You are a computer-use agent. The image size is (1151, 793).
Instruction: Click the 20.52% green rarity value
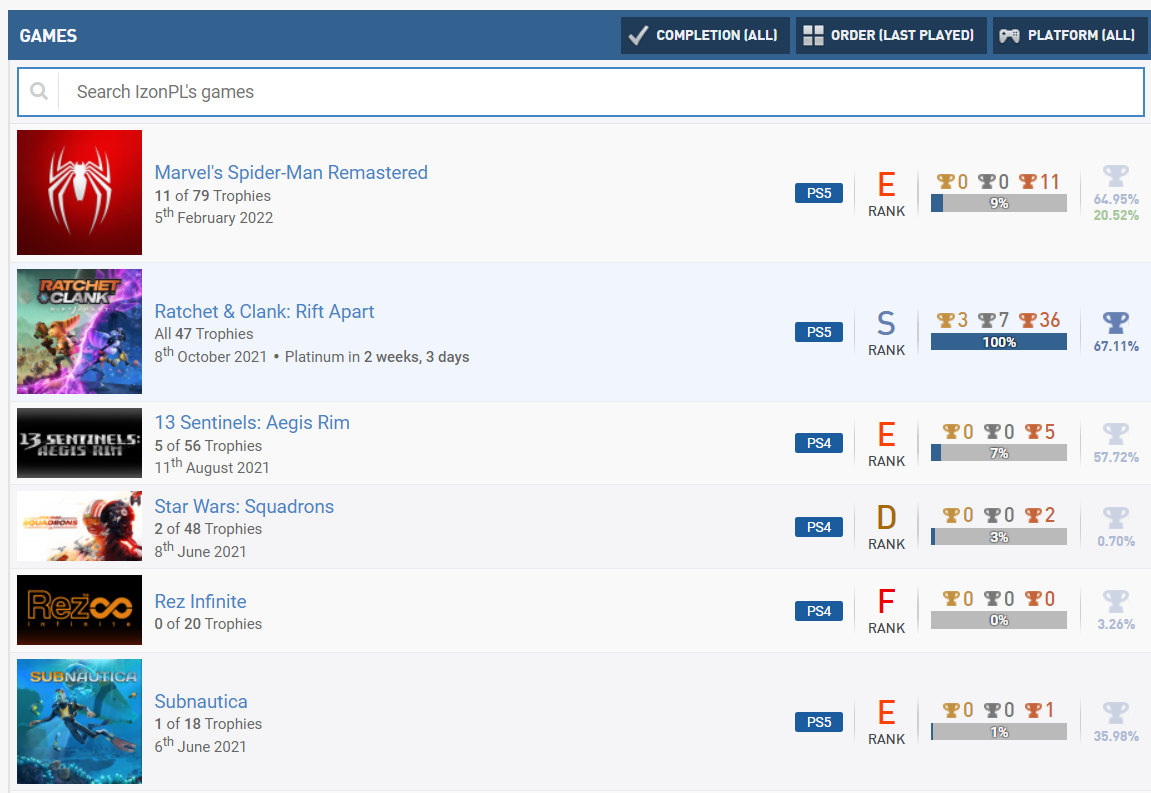pyautogui.click(x=1116, y=215)
